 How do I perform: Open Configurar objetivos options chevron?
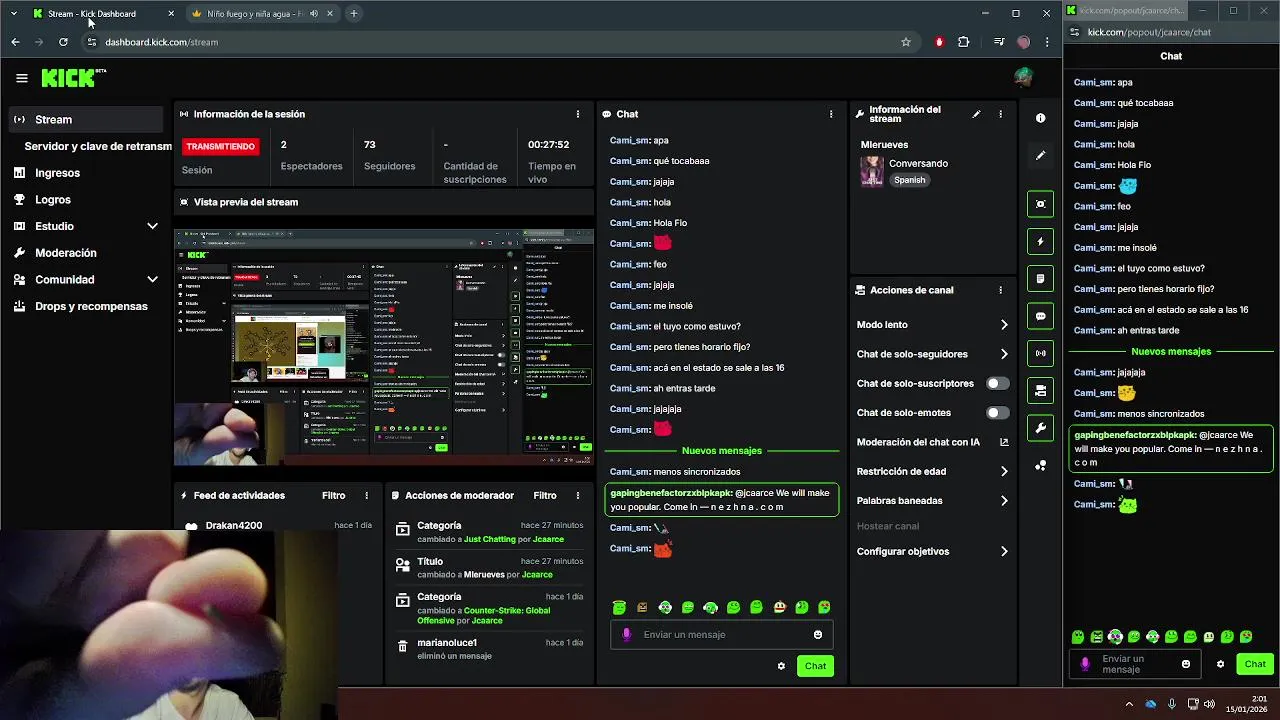(1004, 551)
